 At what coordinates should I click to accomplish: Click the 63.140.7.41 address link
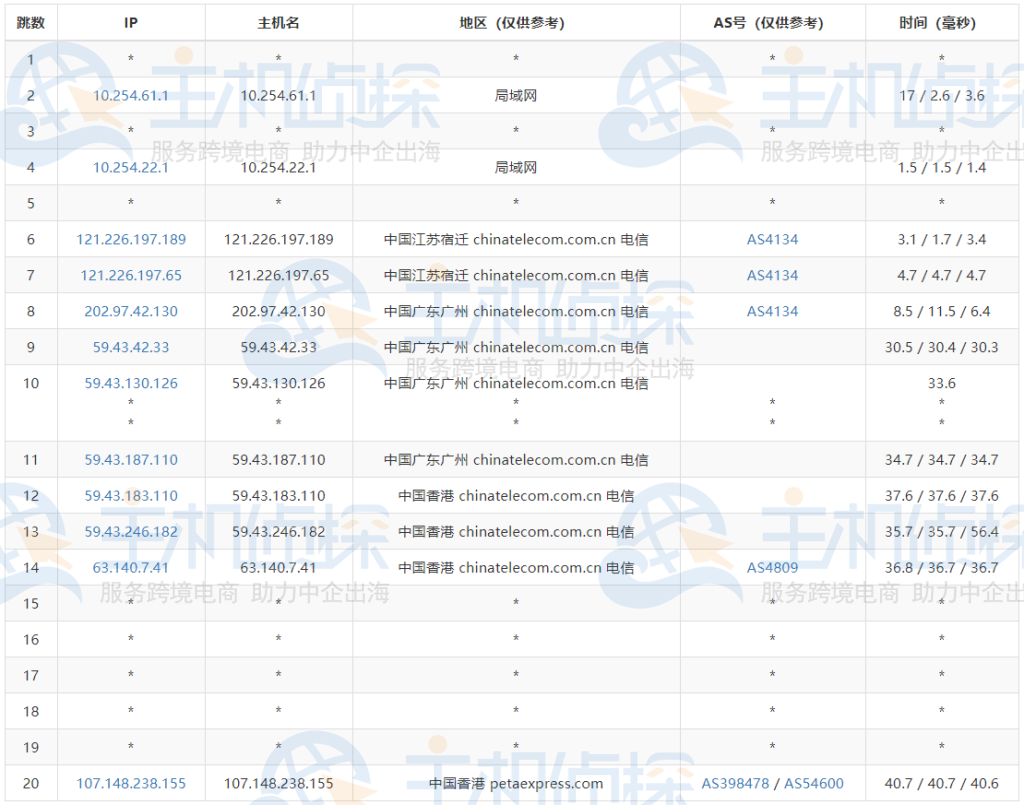coord(130,567)
